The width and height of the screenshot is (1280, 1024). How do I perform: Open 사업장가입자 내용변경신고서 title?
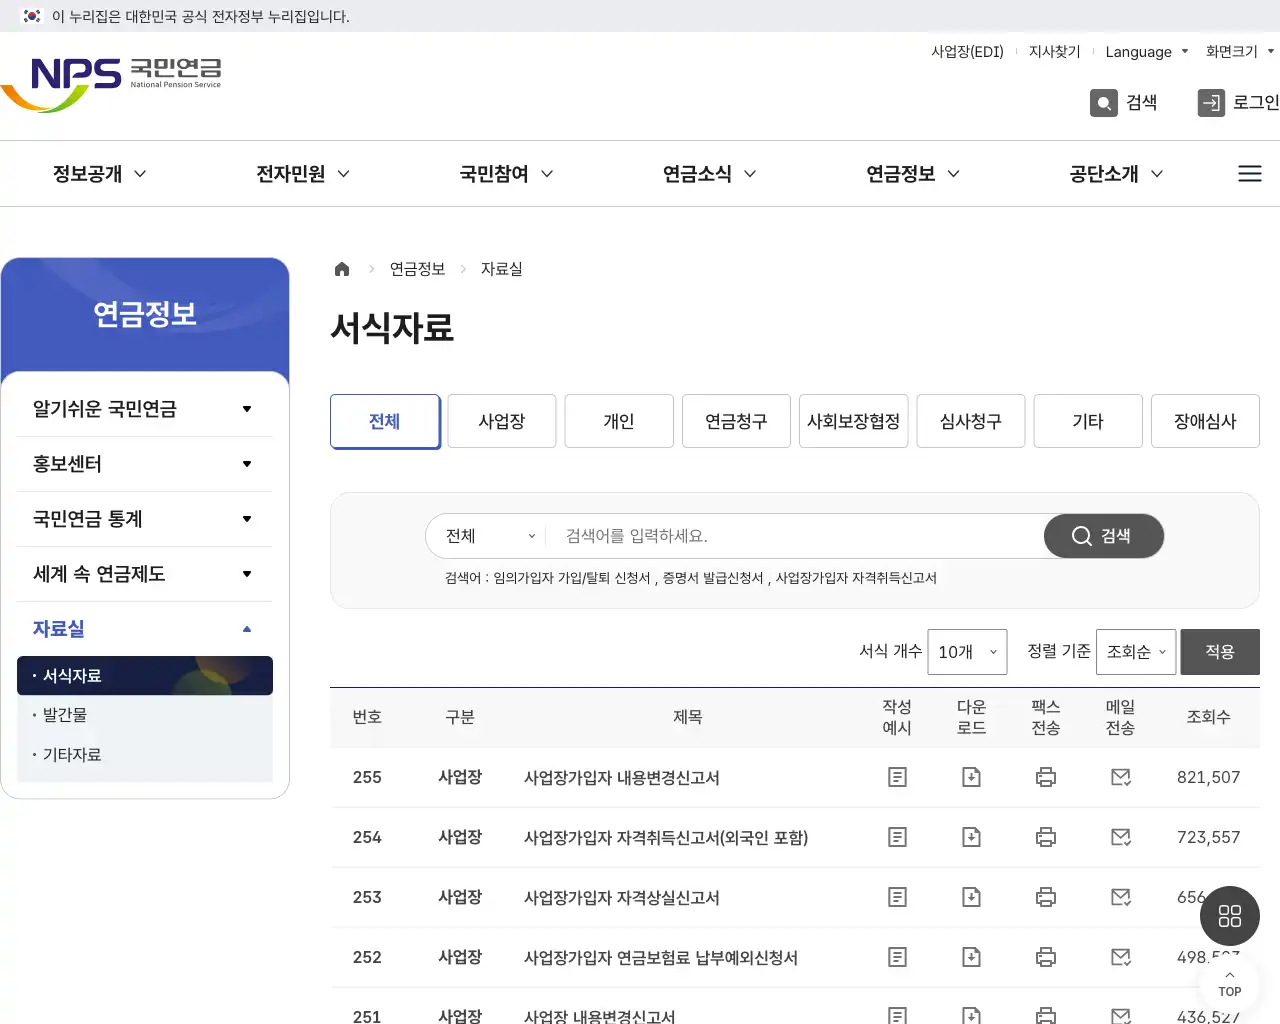click(622, 777)
